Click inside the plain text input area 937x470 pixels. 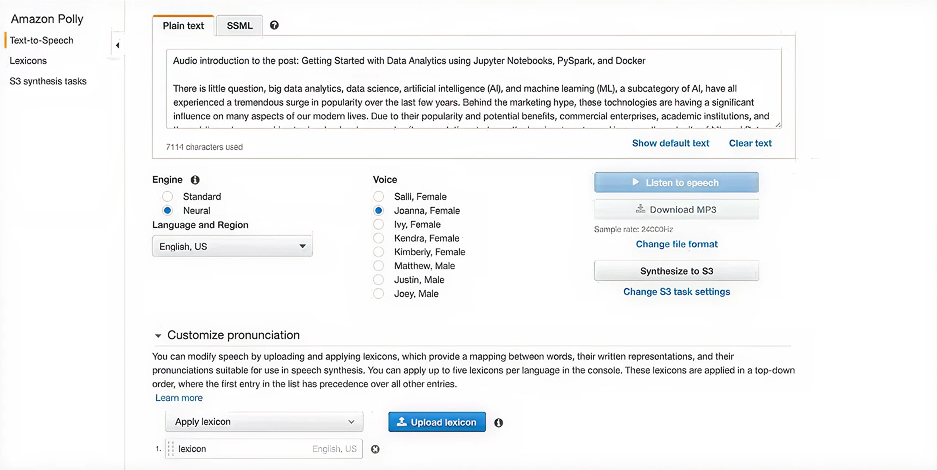474,90
